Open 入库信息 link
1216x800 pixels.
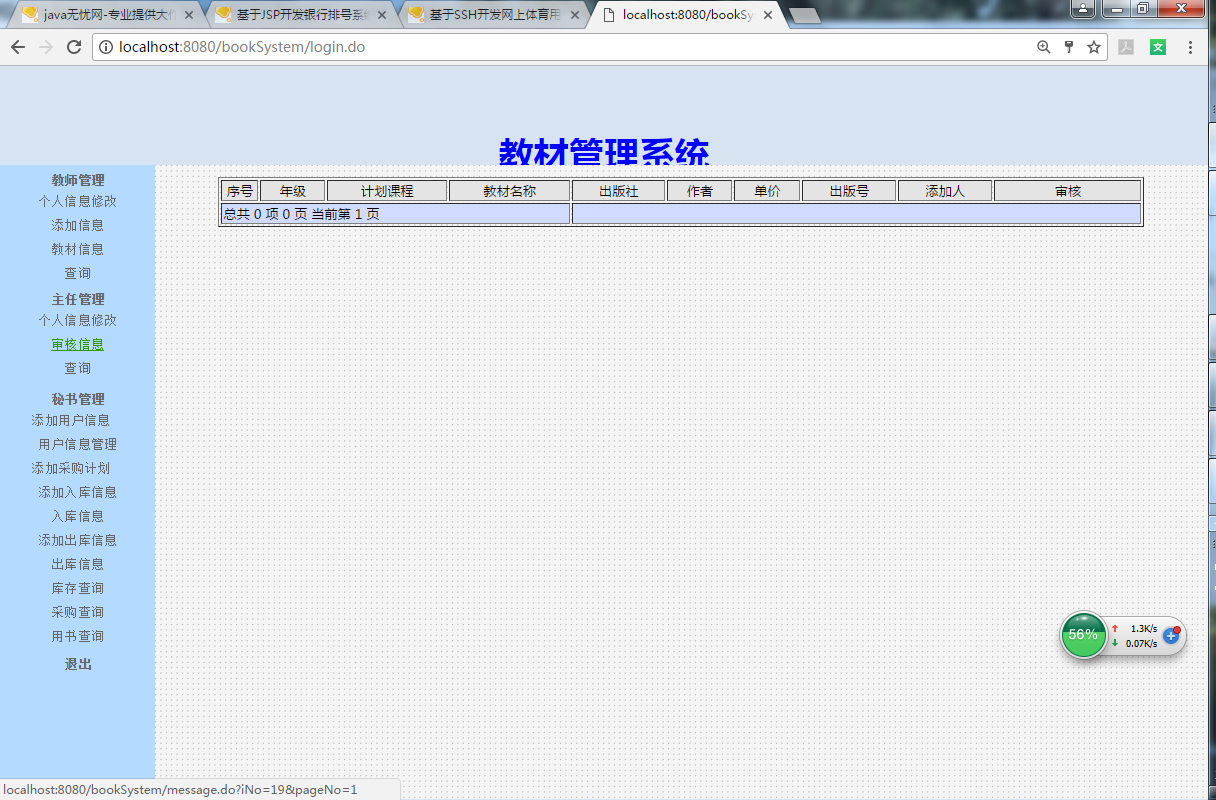coord(78,516)
